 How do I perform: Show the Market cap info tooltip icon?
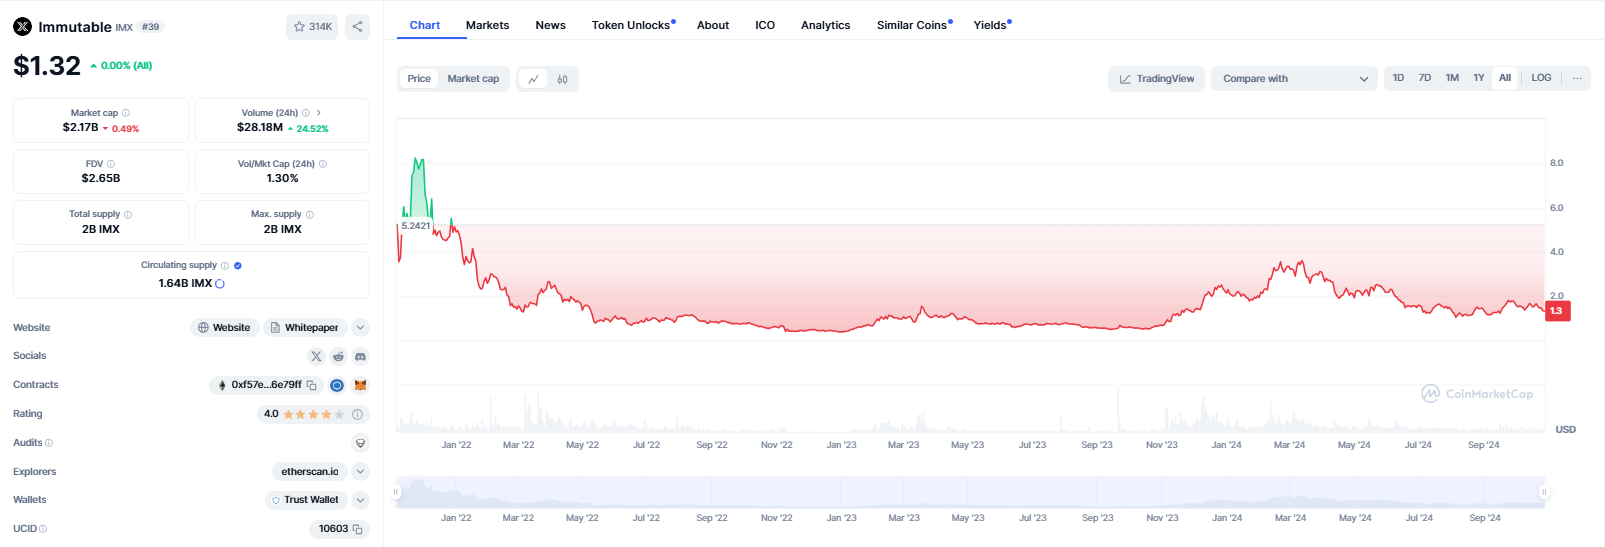pos(125,113)
